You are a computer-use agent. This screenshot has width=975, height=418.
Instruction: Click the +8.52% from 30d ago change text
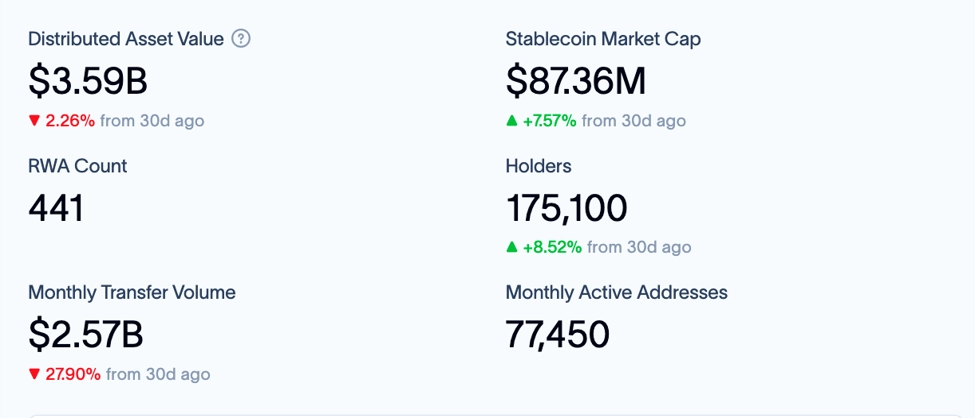(599, 248)
